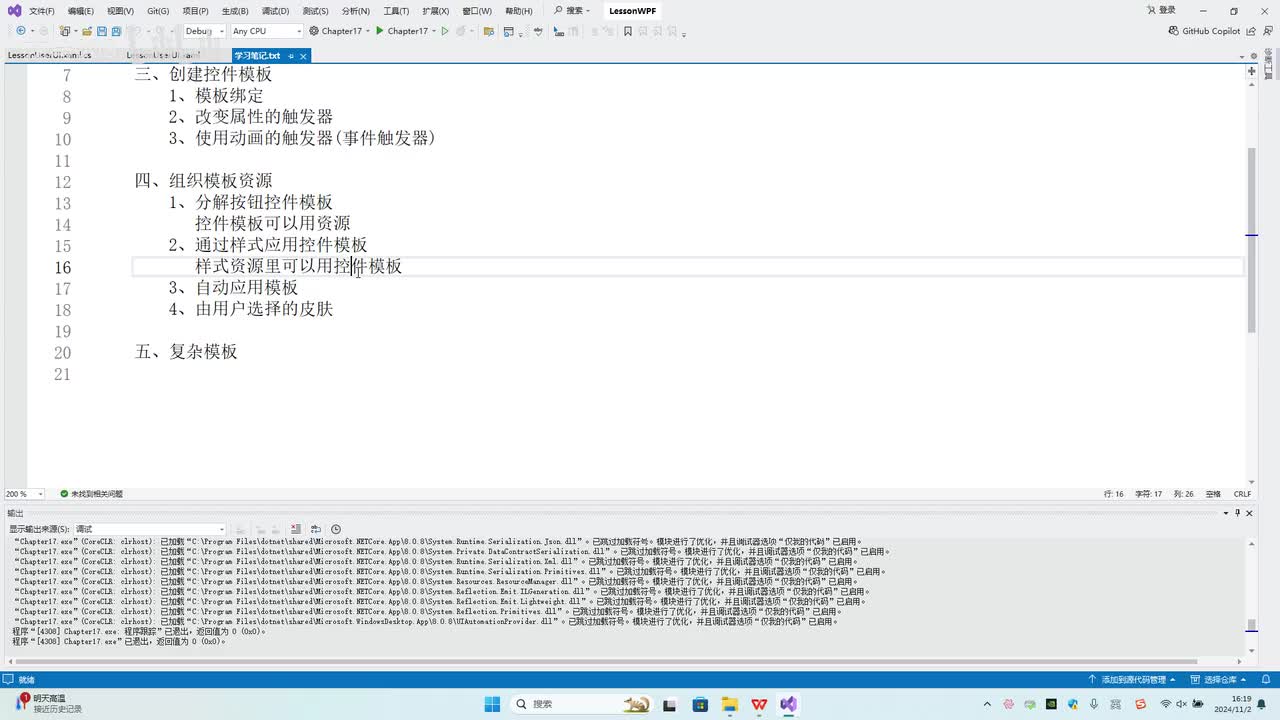Toggle word wrap in output pane
The height and width of the screenshot is (720, 1280).
pyautogui.click(x=316, y=529)
